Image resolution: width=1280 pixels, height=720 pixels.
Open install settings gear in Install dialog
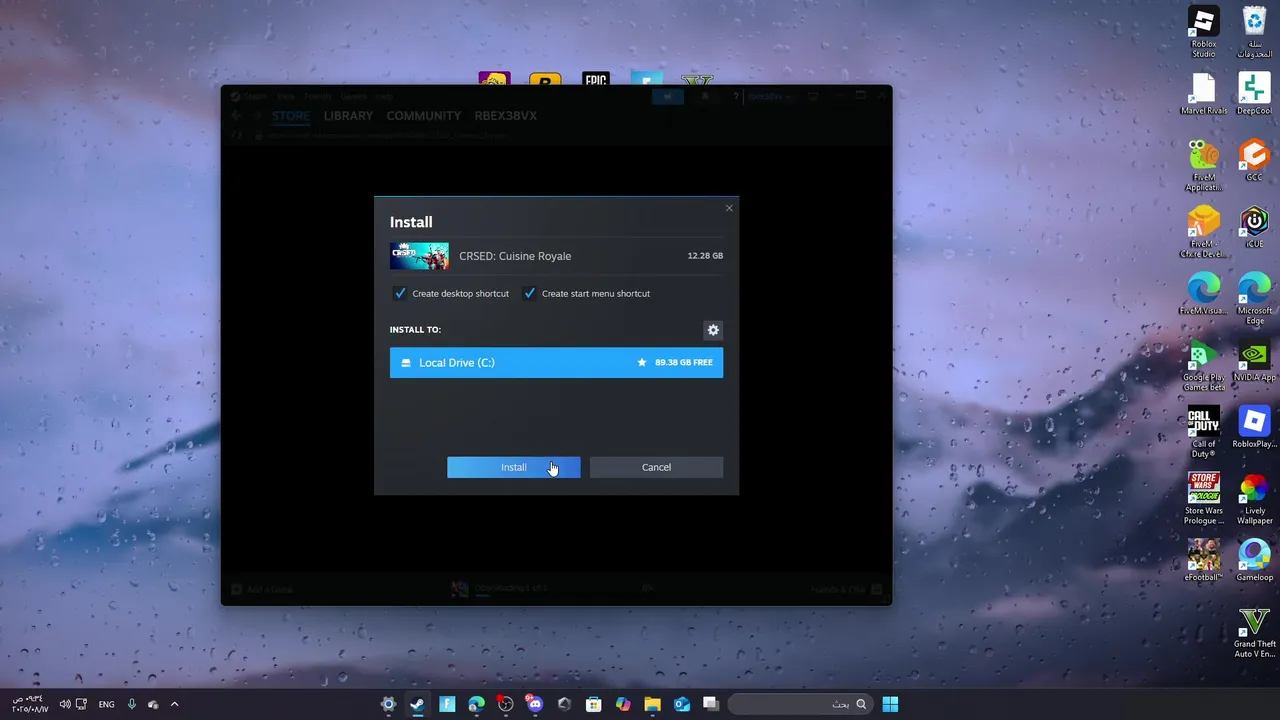click(x=713, y=330)
